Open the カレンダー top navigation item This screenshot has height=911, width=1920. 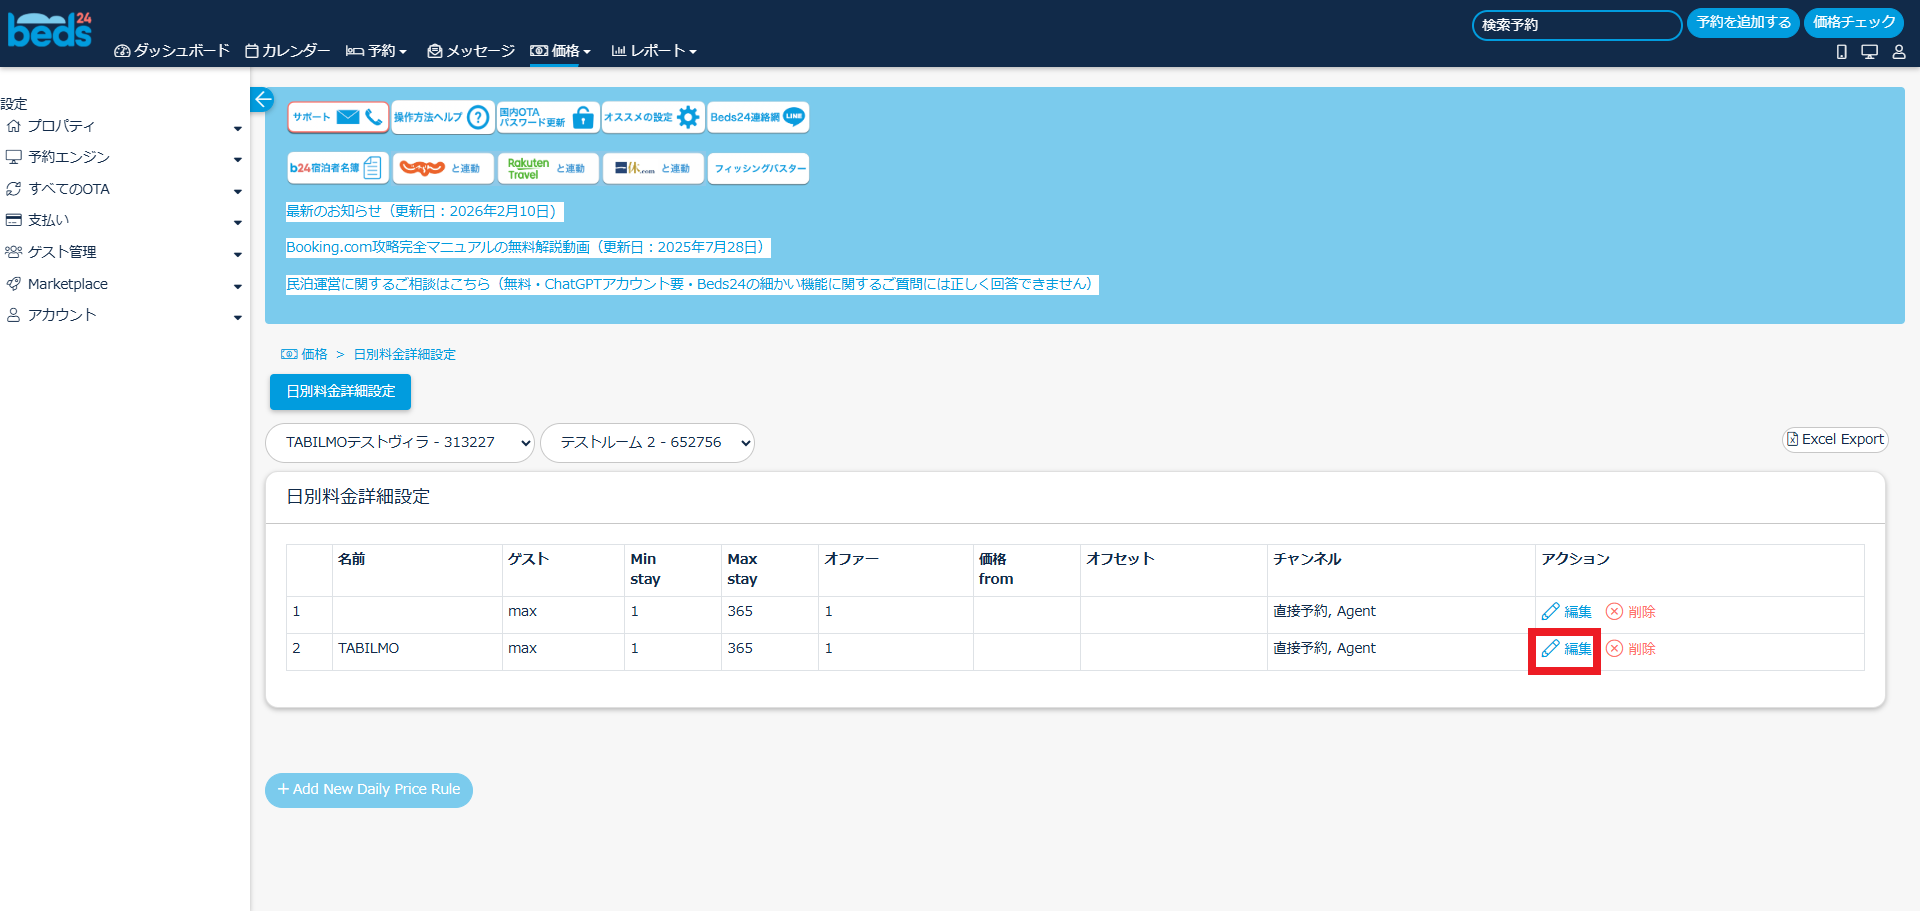point(288,51)
